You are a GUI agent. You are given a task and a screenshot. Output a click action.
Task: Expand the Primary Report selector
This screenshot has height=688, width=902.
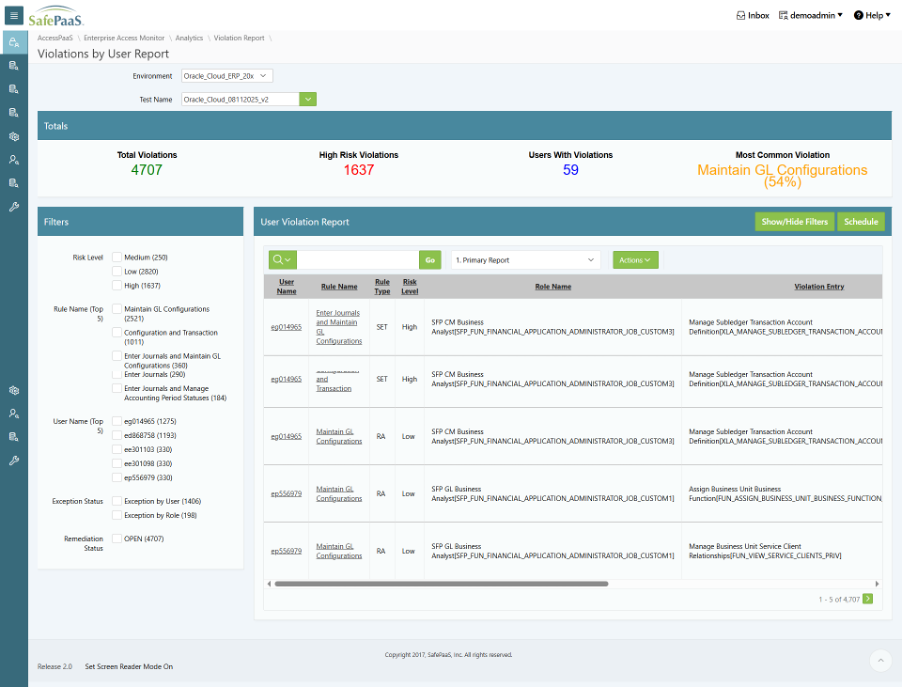[x=525, y=260]
